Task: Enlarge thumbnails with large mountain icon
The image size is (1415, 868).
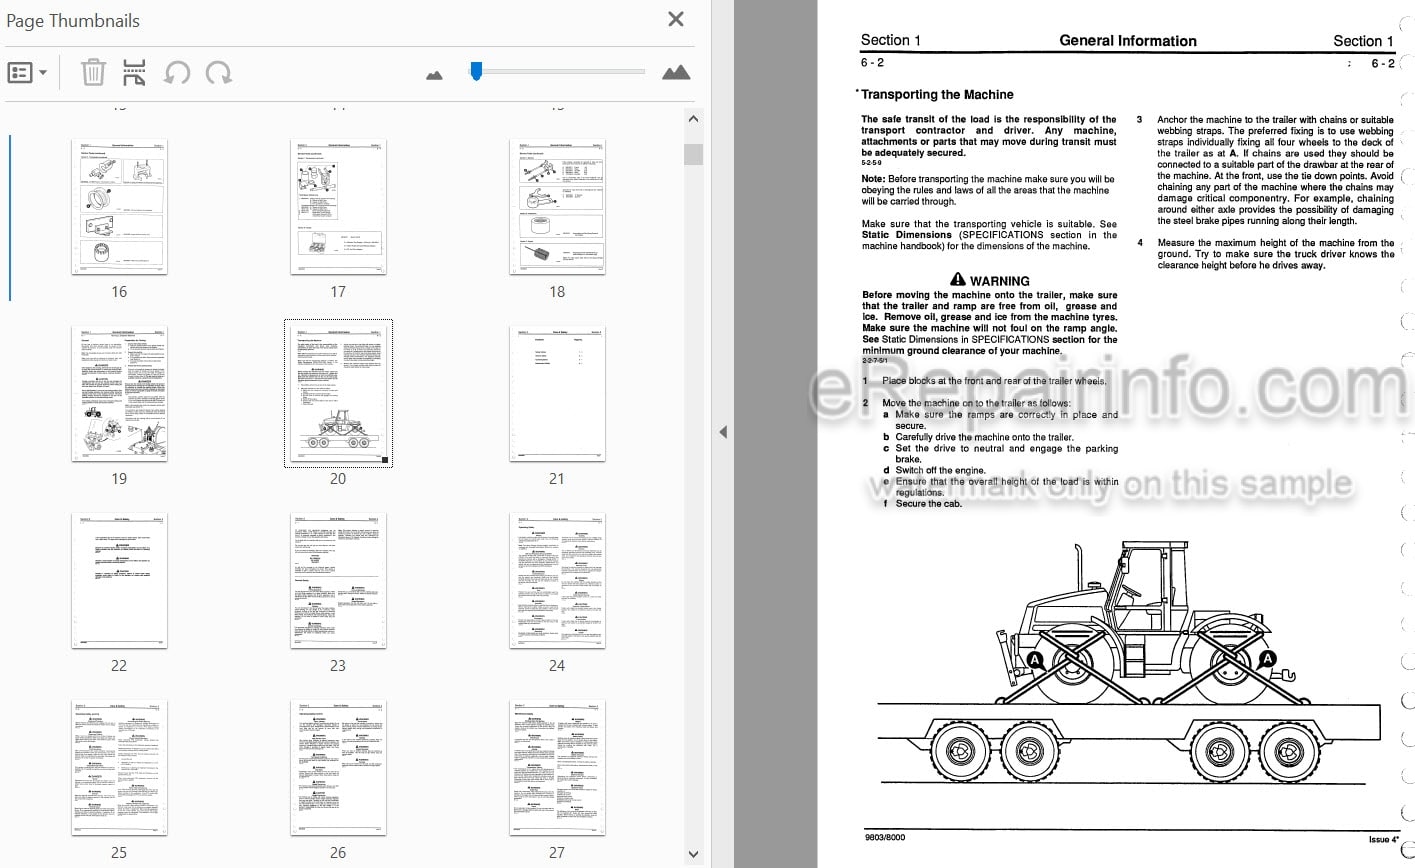Action: [x=676, y=72]
